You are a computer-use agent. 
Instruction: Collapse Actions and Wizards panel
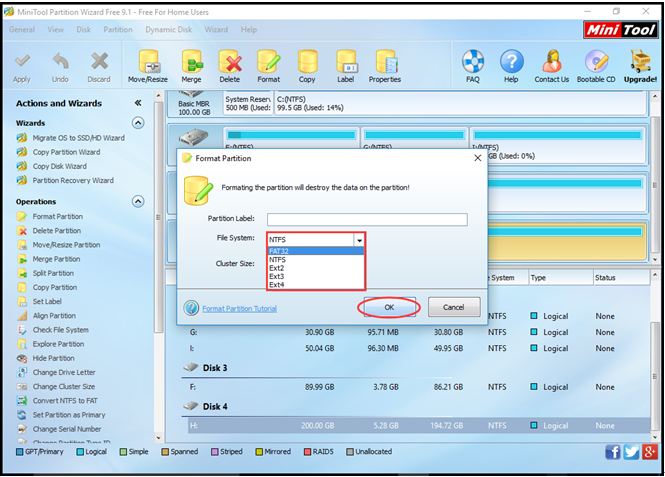pos(138,103)
